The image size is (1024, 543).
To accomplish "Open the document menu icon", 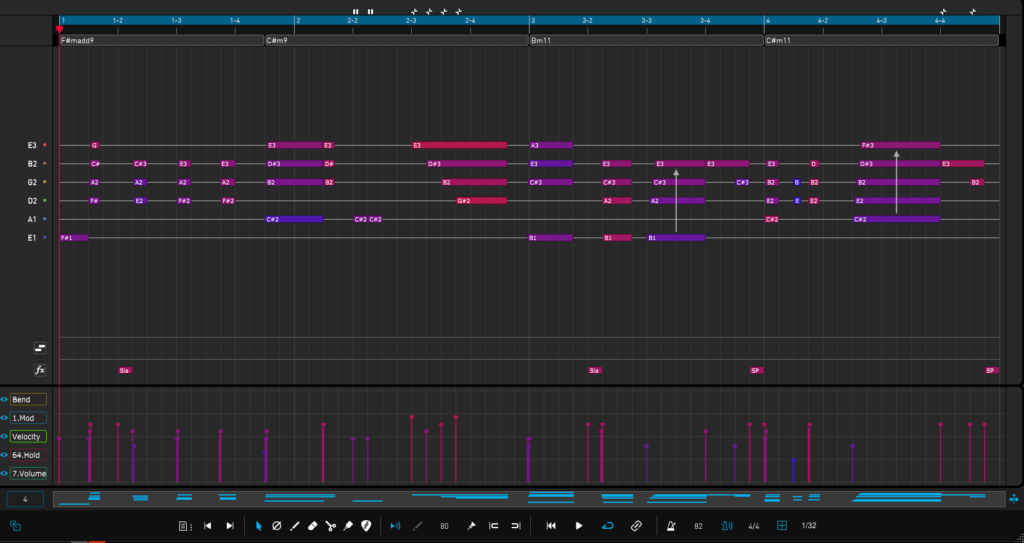I will point(184,526).
